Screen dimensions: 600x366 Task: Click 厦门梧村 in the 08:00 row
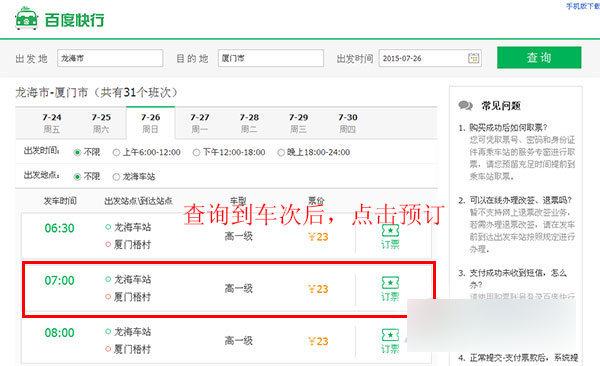(x=132, y=349)
